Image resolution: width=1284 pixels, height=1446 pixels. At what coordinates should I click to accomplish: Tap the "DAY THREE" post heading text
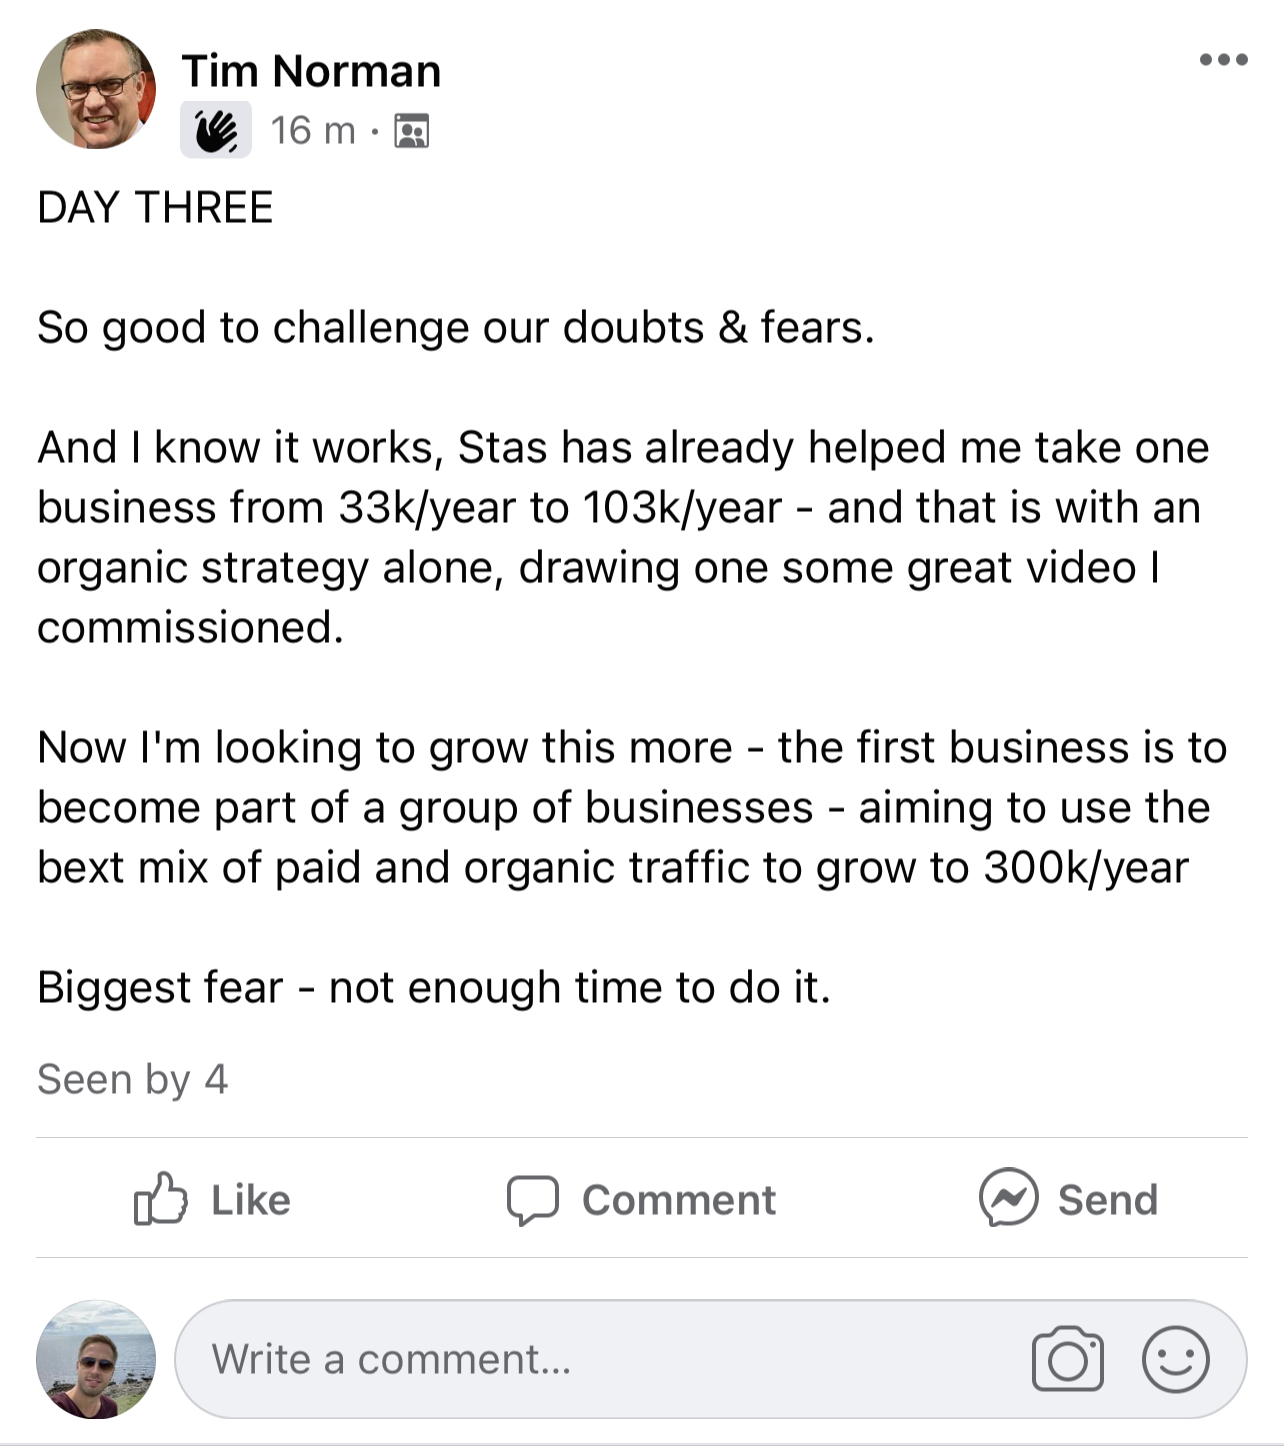(155, 208)
